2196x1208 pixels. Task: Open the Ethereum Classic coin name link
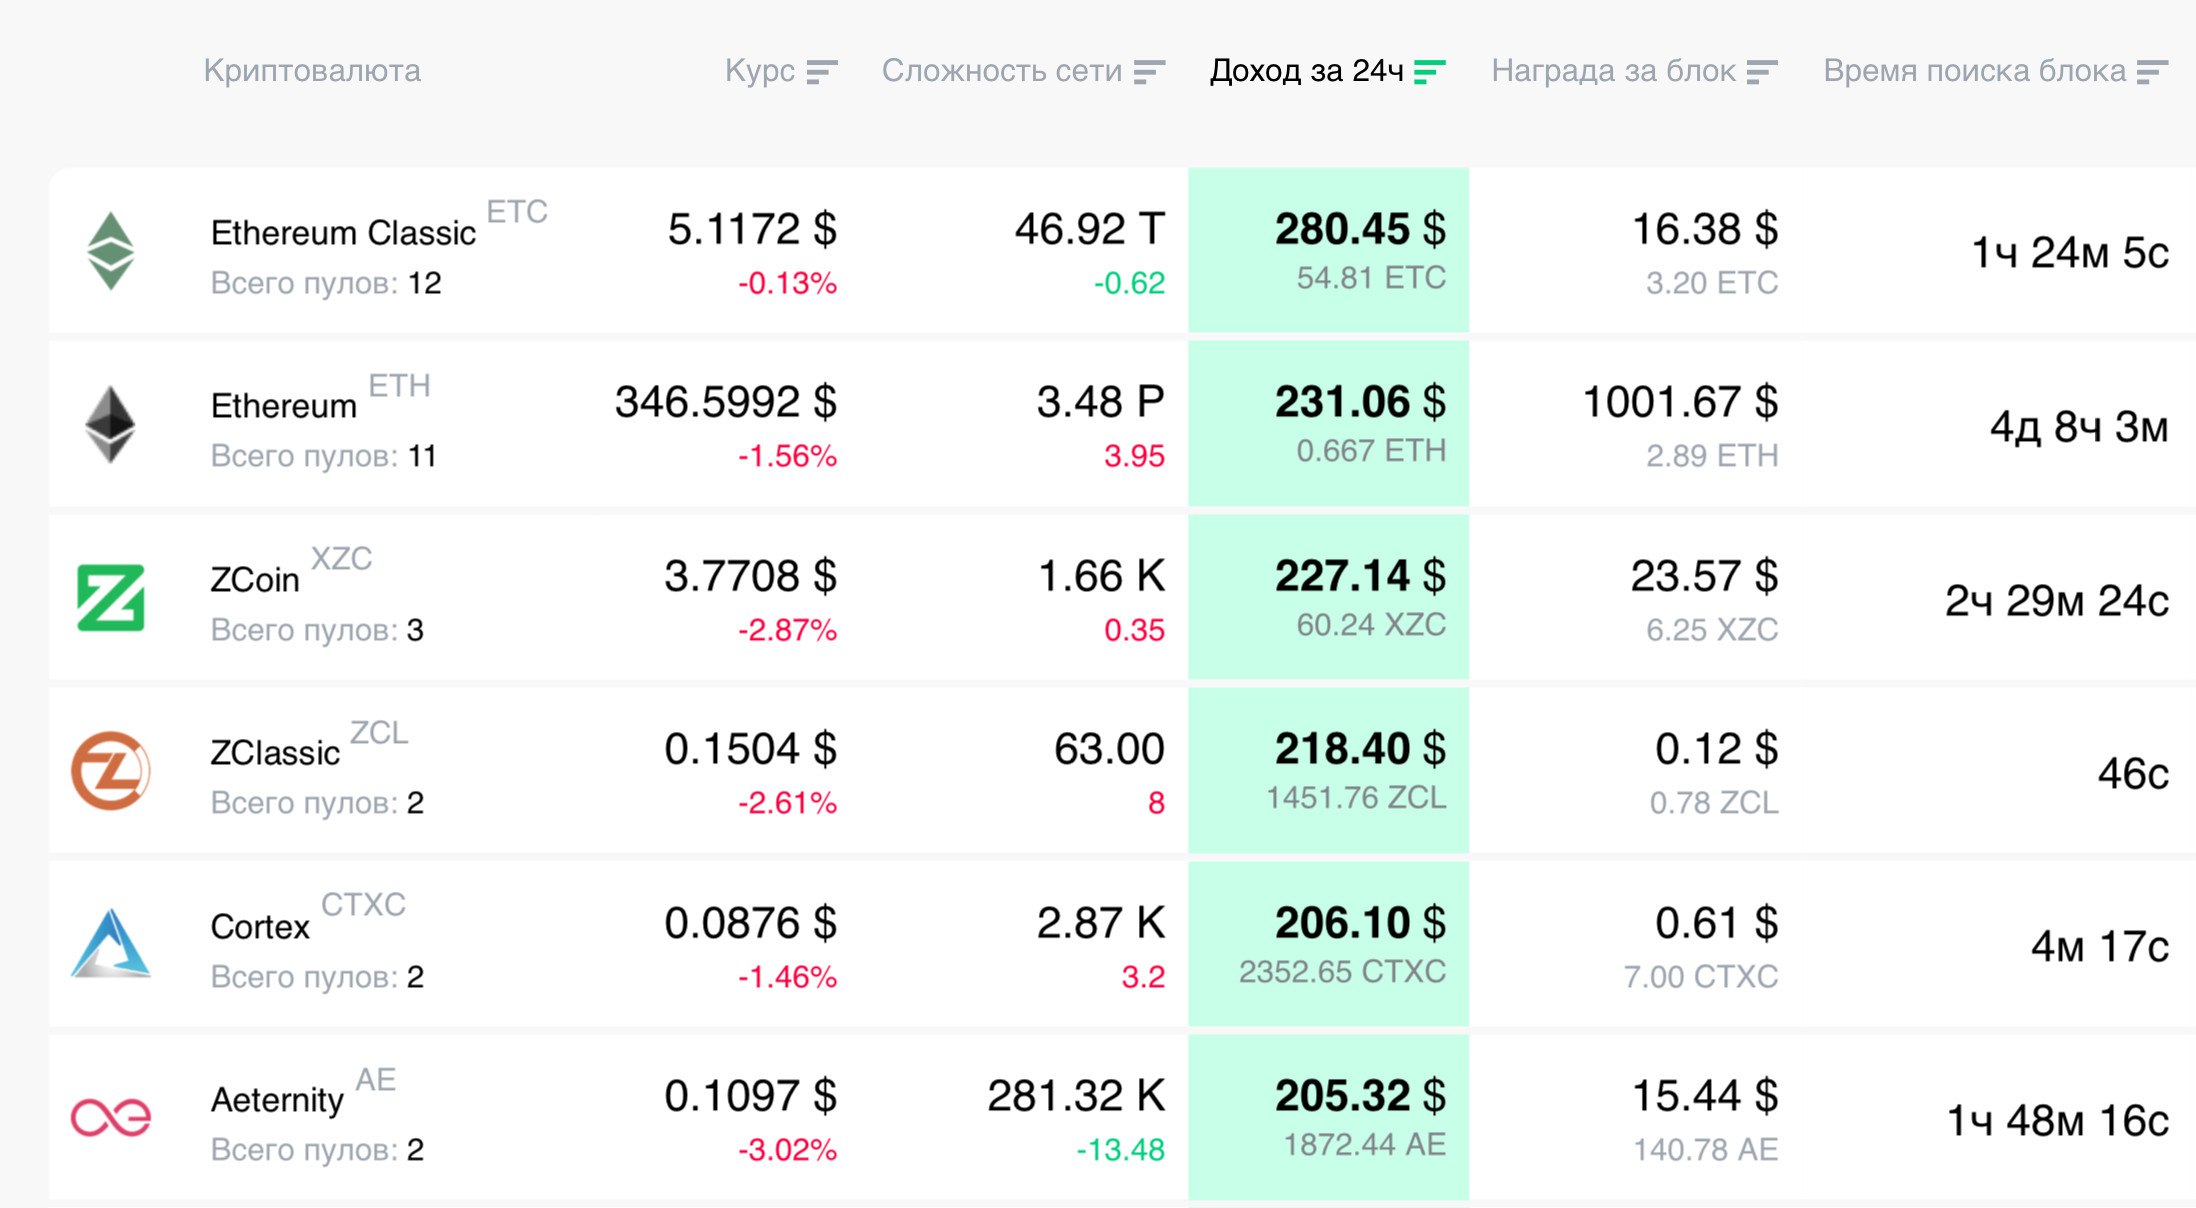(x=343, y=233)
